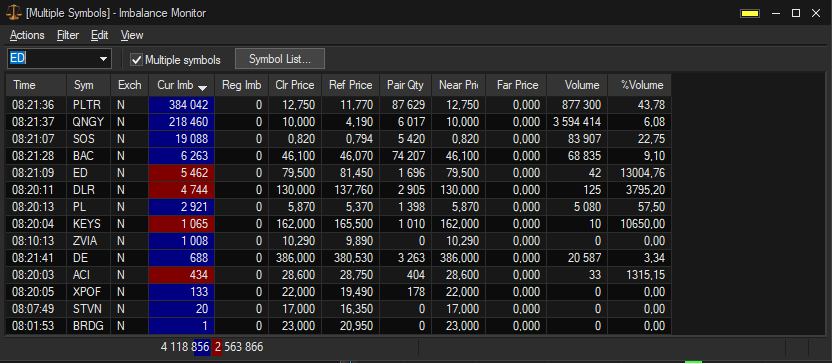Select the BRDG symbol cell
The width and height of the screenshot is (832, 363).
(89, 326)
